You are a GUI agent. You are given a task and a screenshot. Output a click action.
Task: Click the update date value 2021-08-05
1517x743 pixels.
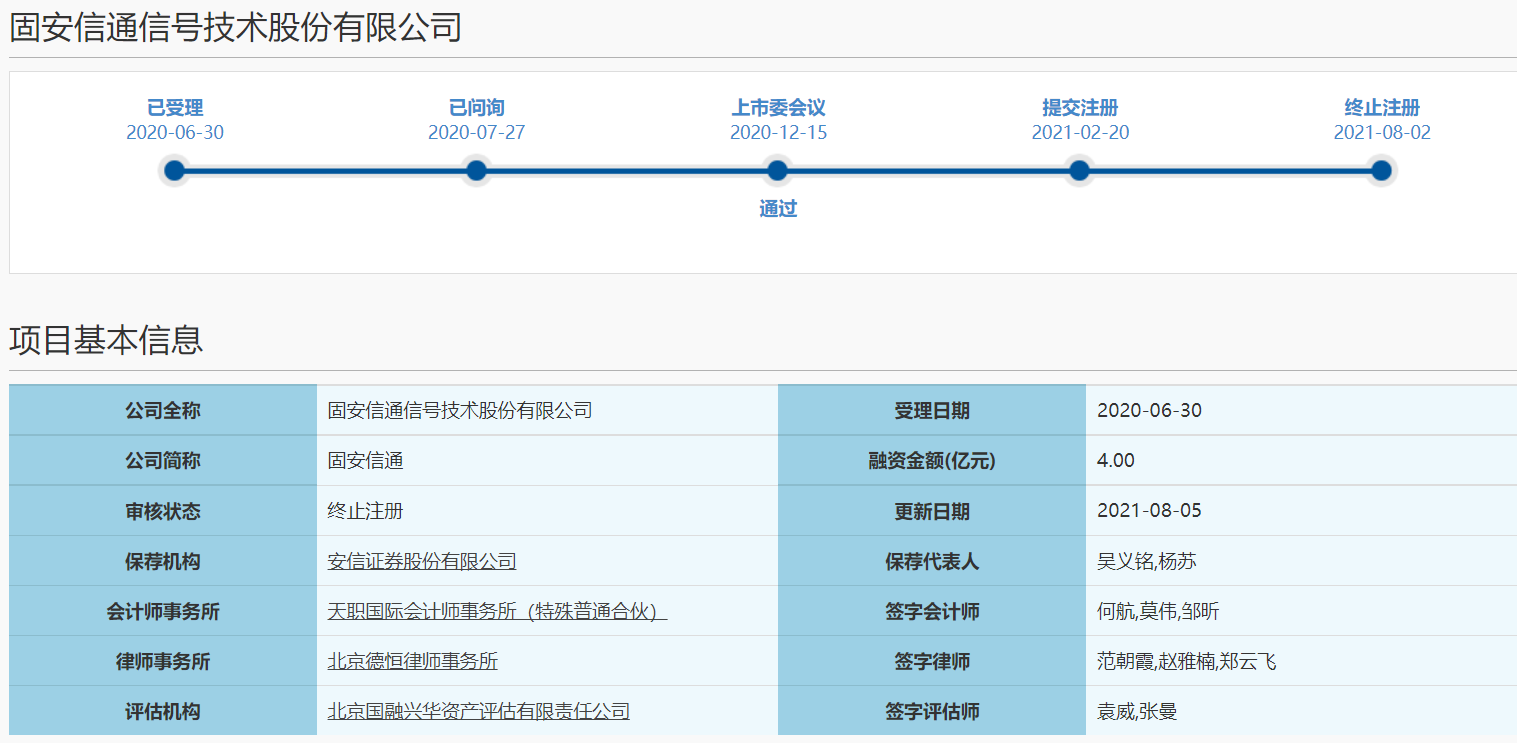tap(1149, 511)
